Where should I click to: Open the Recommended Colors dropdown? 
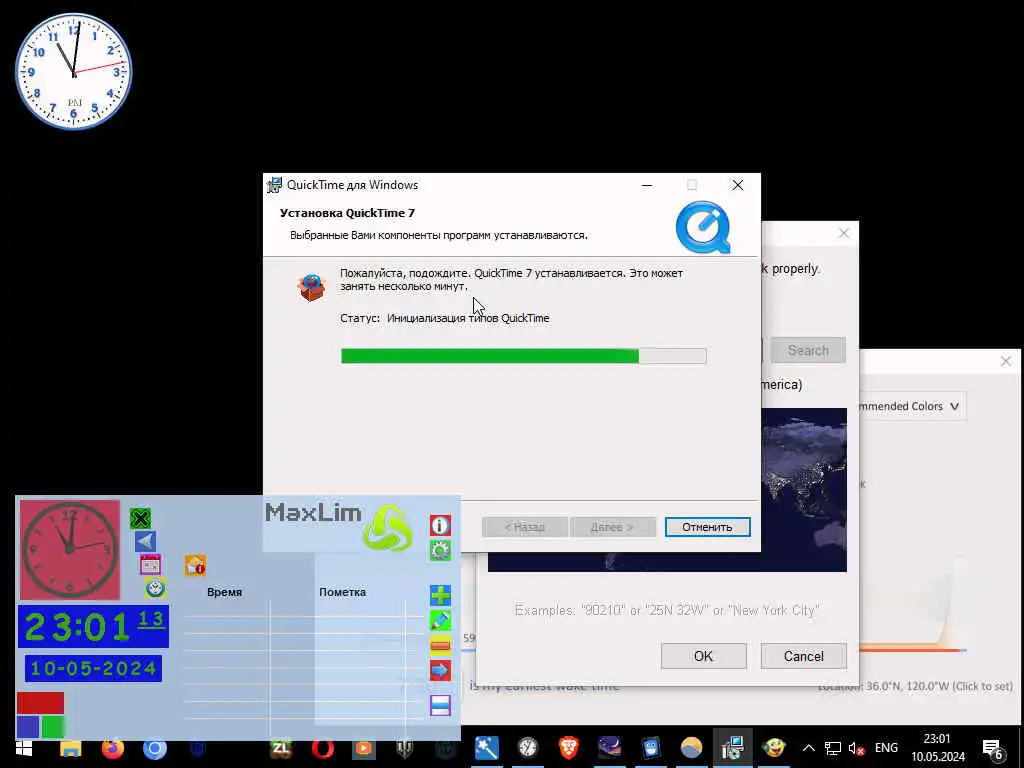pos(912,406)
